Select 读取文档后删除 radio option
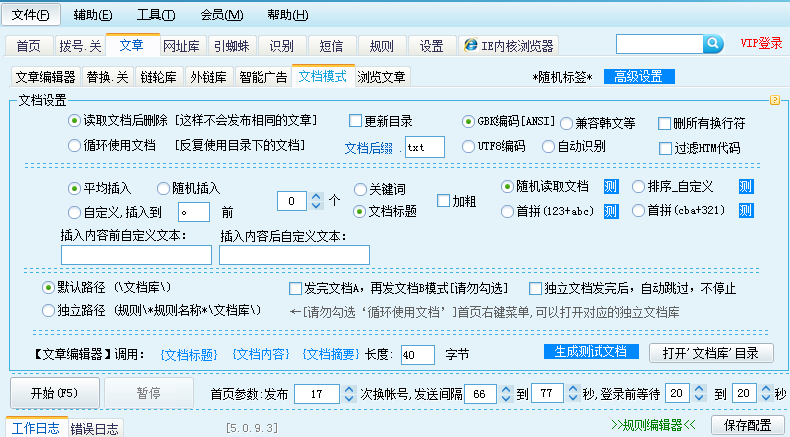790x437 pixels. coord(74,121)
